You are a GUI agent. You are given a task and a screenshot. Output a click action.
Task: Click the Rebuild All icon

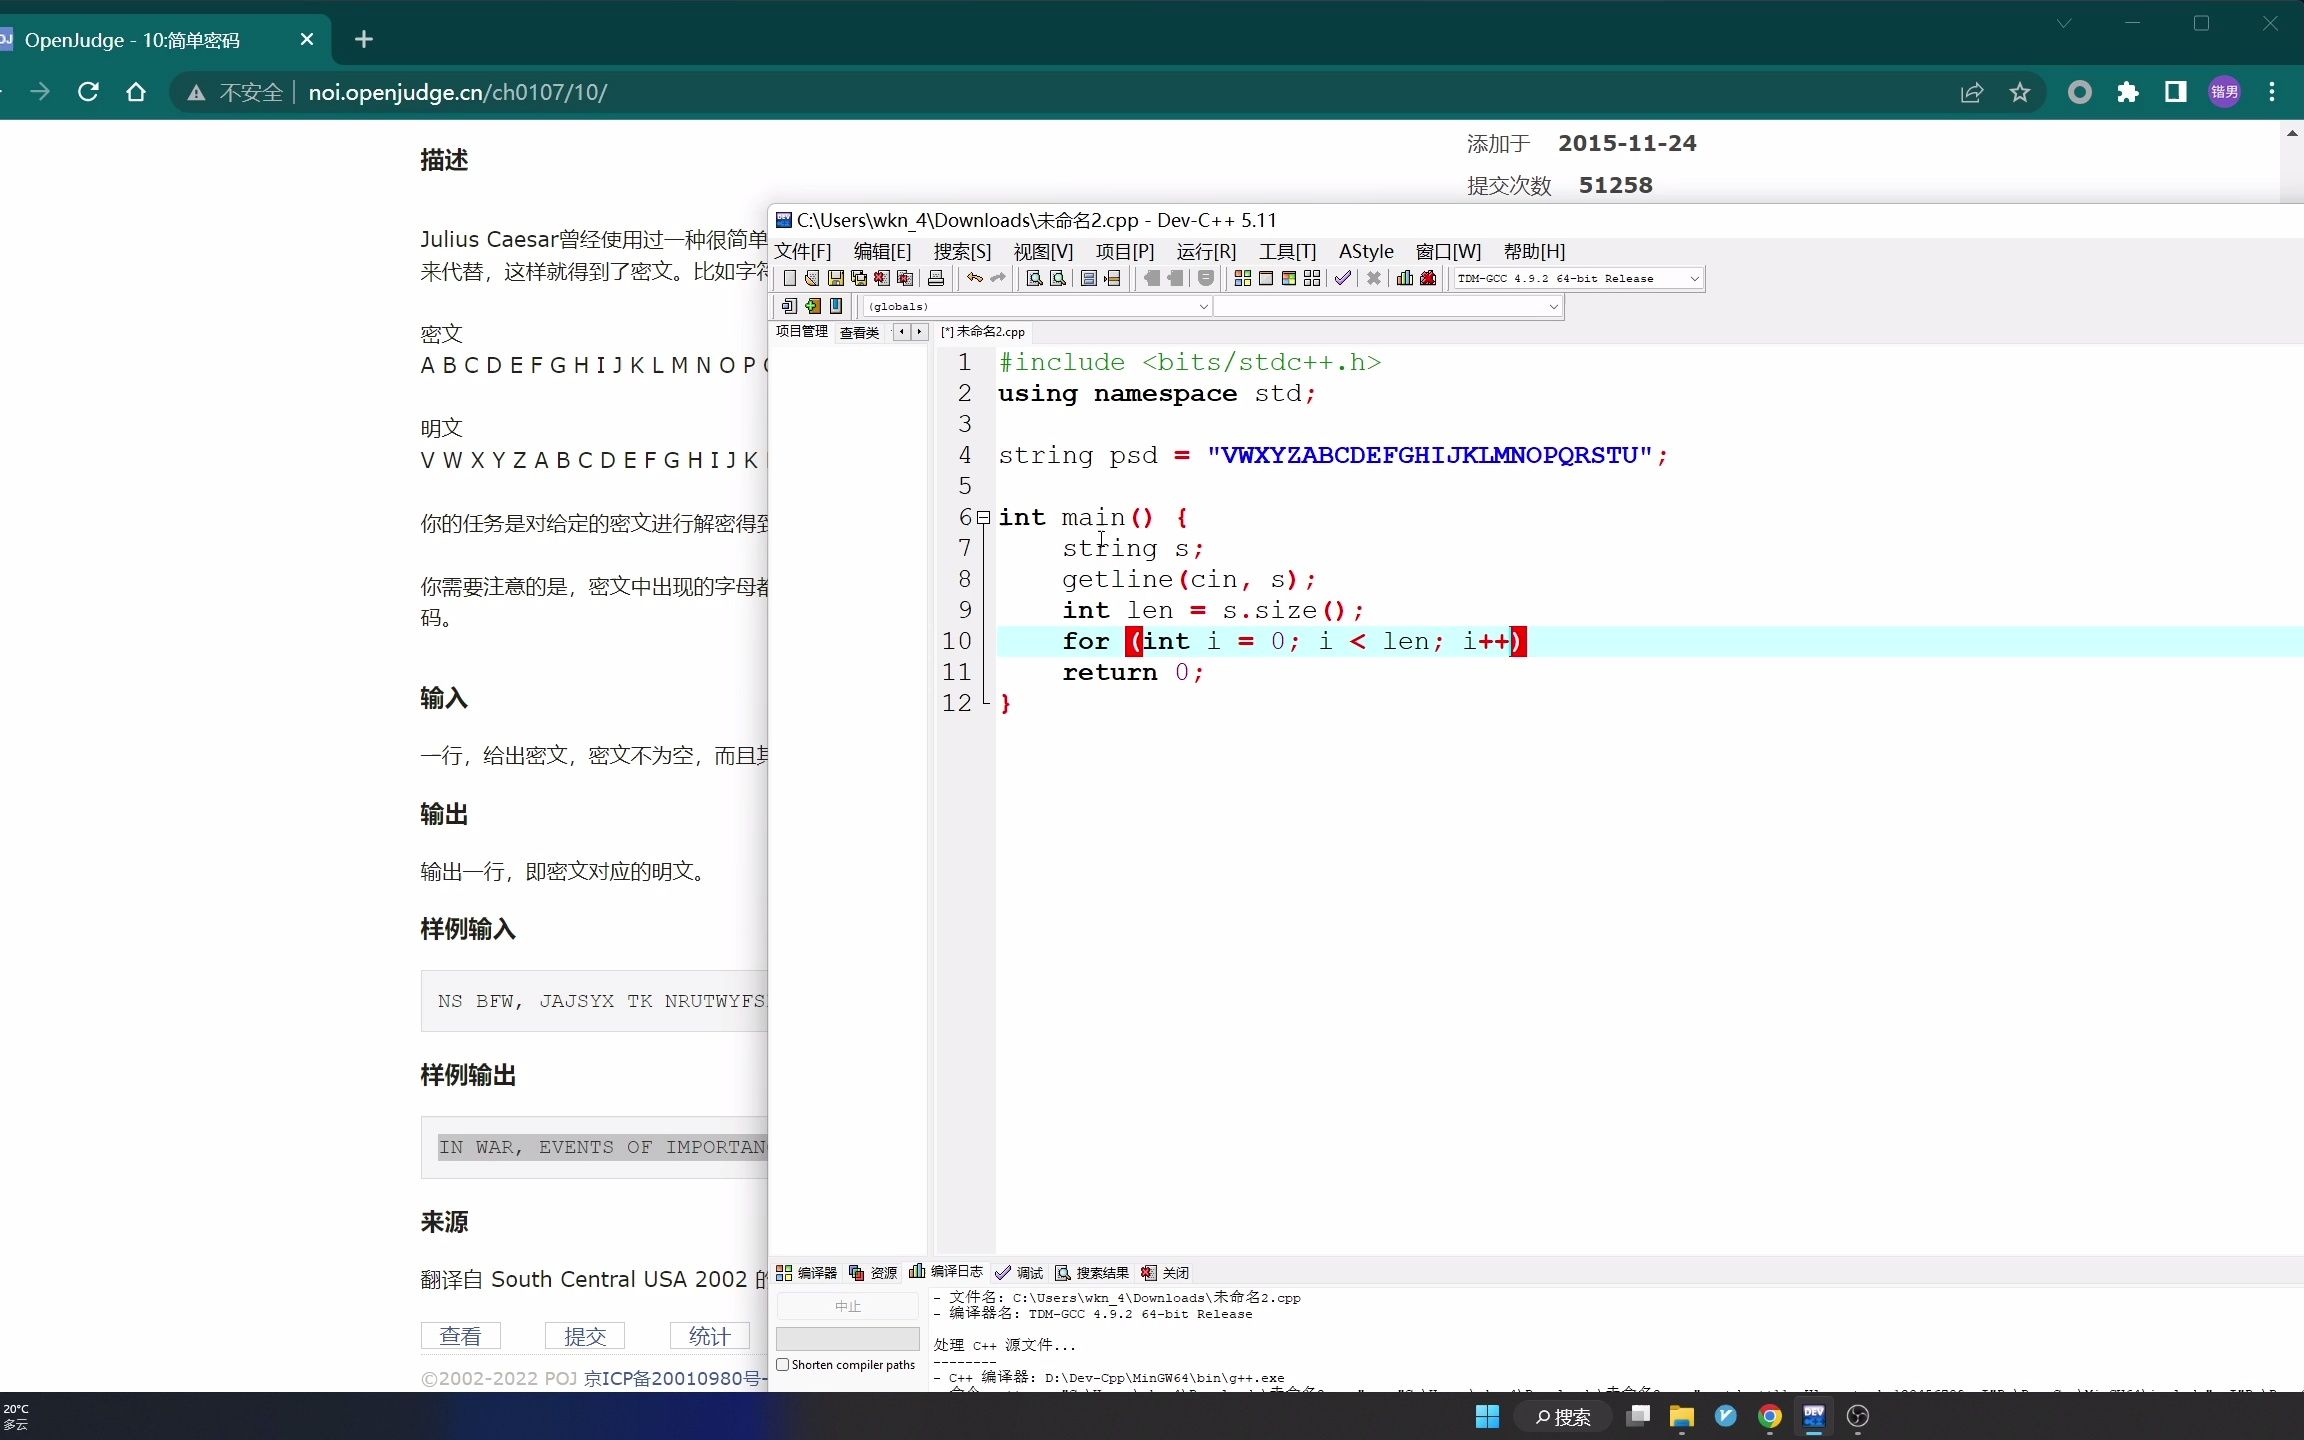coord(1312,278)
